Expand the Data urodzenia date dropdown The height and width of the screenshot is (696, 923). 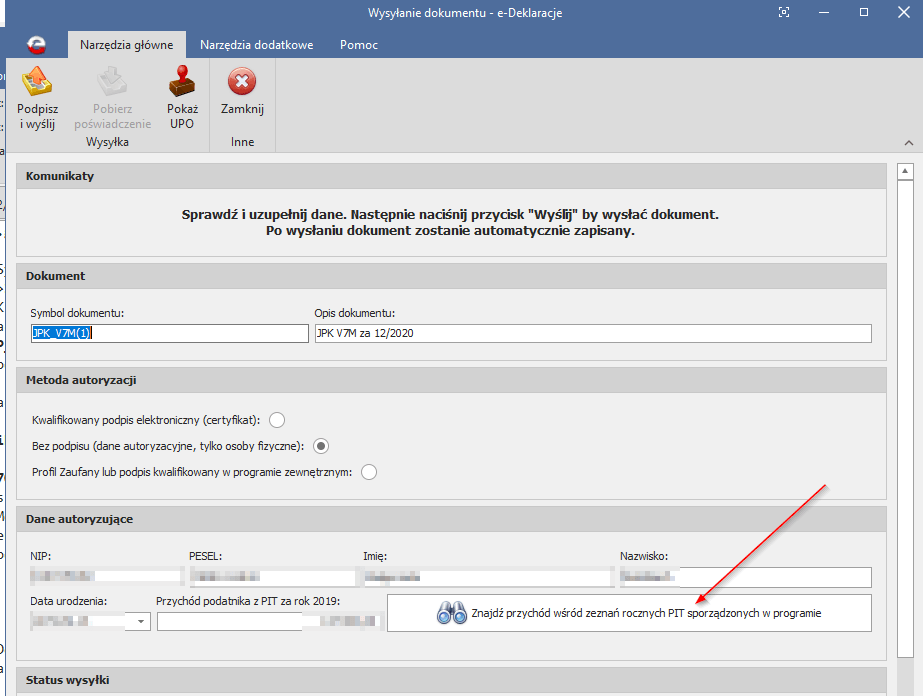pos(141,622)
